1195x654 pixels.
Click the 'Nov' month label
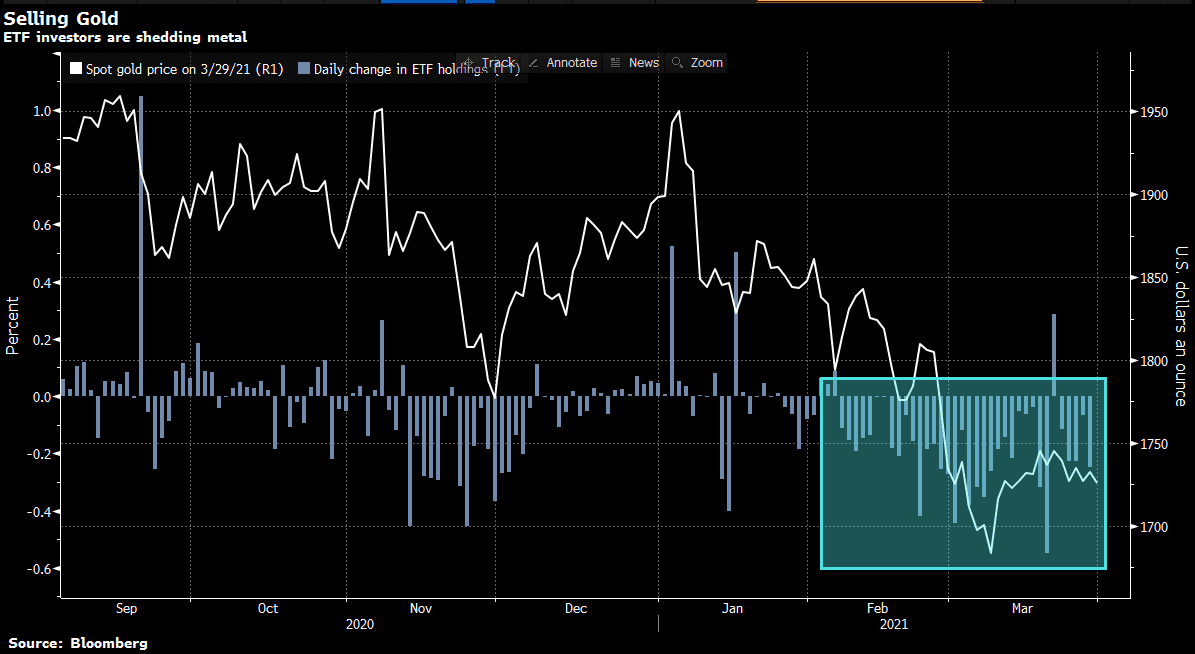click(x=421, y=608)
